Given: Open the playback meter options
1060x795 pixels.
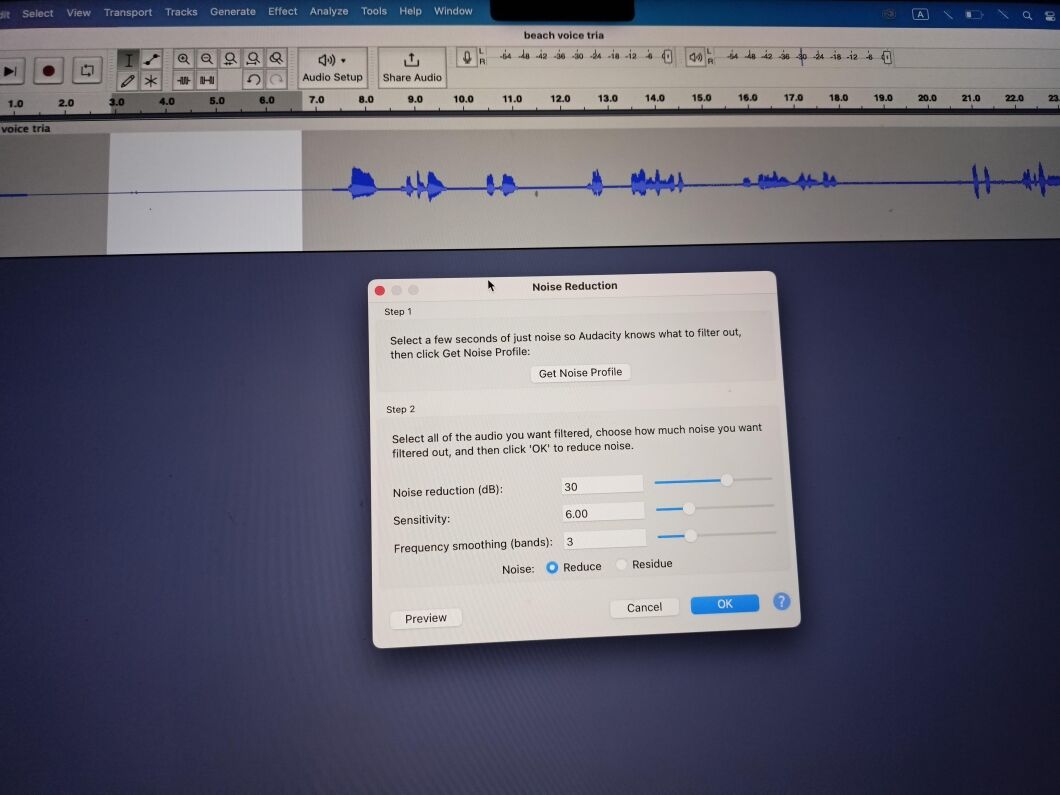Looking at the screenshot, I should [x=697, y=57].
